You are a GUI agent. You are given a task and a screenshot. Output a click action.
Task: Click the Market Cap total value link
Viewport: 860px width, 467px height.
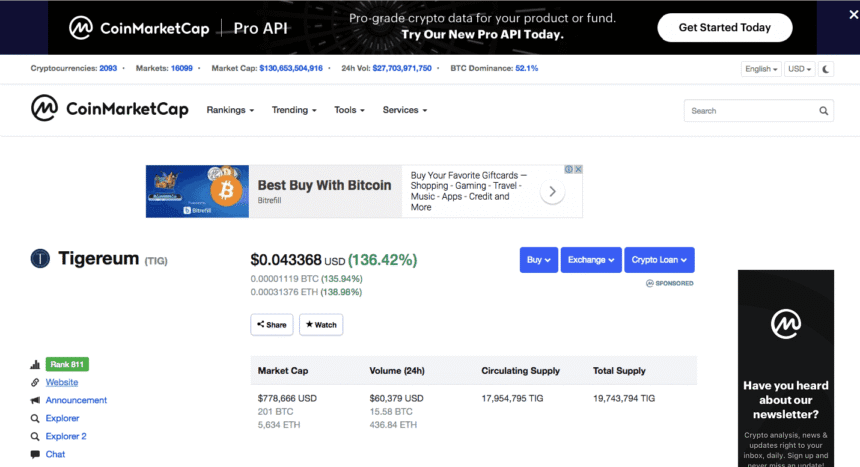point(291,69)
